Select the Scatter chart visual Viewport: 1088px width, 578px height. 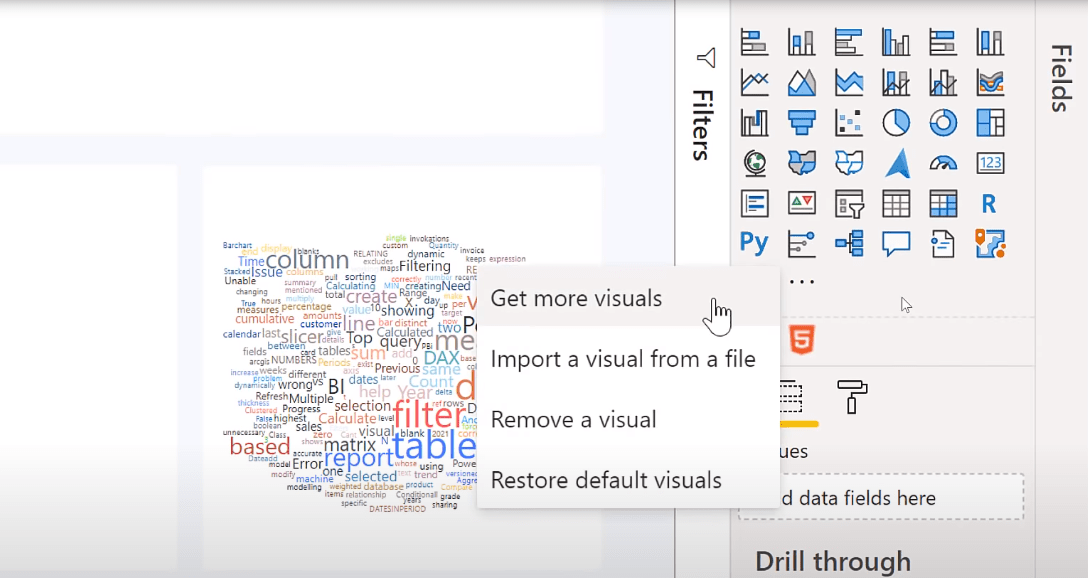point(849,123)
